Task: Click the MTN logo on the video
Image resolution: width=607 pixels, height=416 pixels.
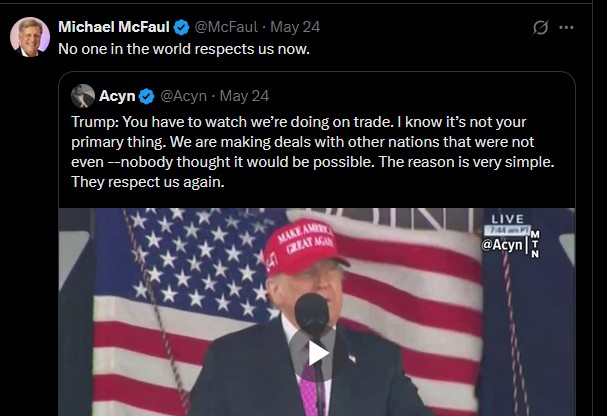Action: 535,244
